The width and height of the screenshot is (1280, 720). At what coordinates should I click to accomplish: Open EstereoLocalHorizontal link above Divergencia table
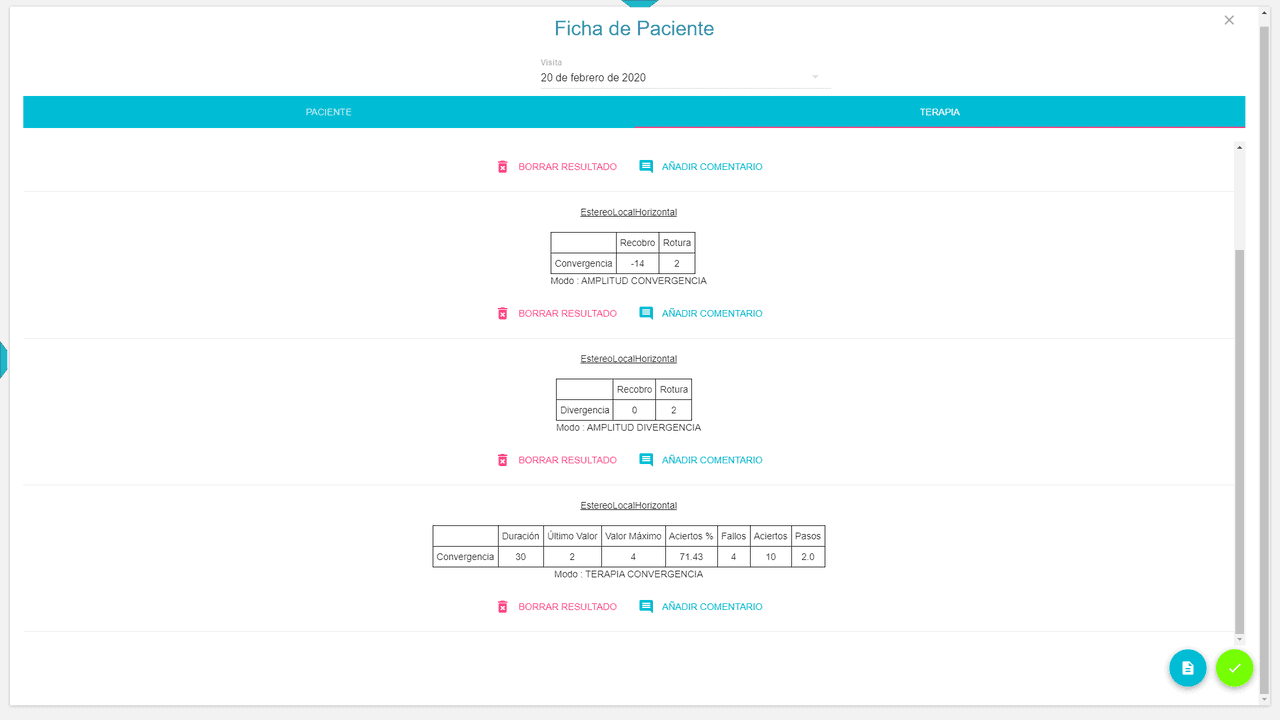click(x=629, y=359)
